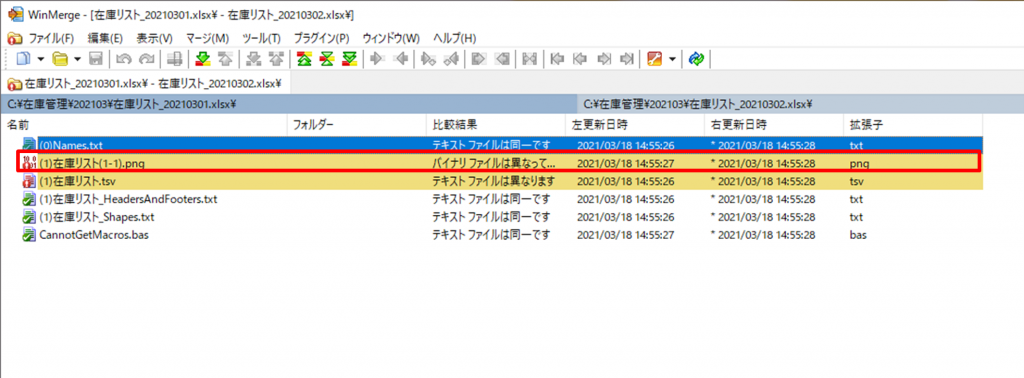Open the New document dropdown arrow
Image resolution: width=1024 pixels, height=378 pixels.
point(39,59)
